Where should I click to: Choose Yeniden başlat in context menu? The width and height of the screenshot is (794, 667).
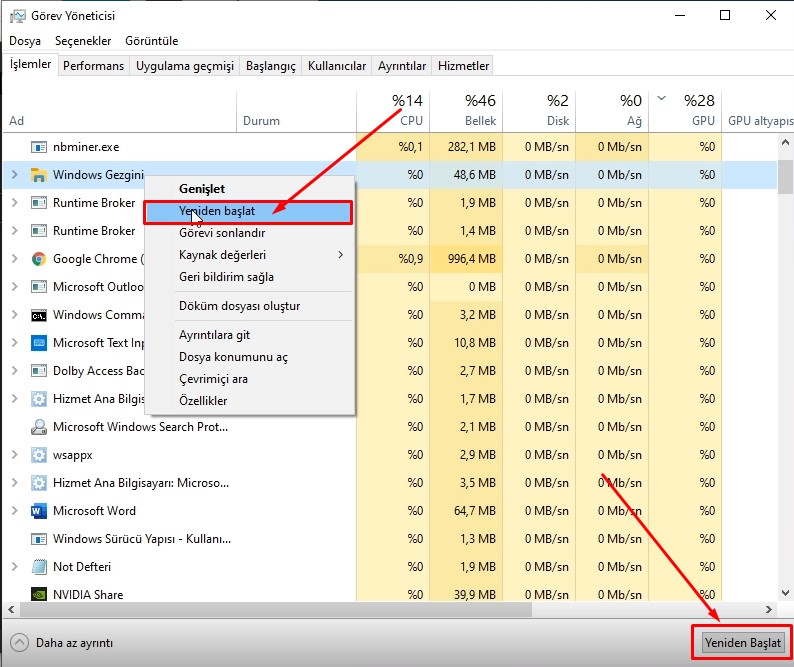click(248, 212)
